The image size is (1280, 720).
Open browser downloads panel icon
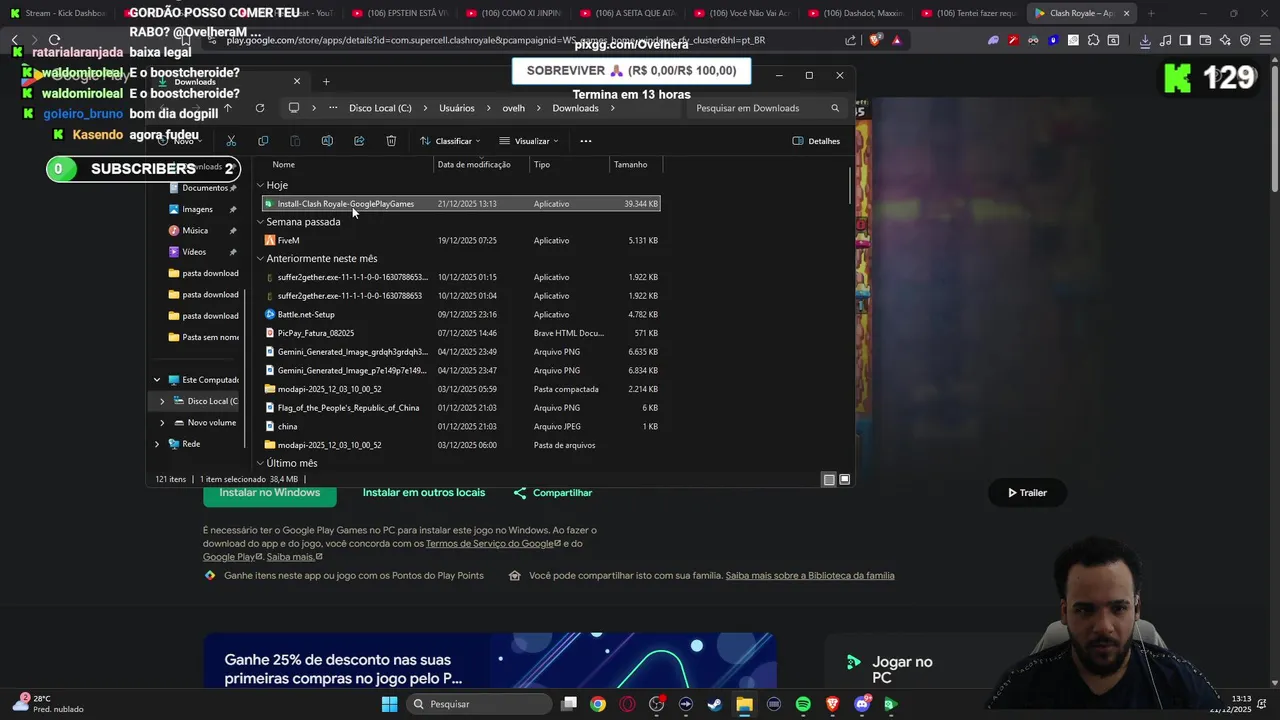pos(1145,40)
